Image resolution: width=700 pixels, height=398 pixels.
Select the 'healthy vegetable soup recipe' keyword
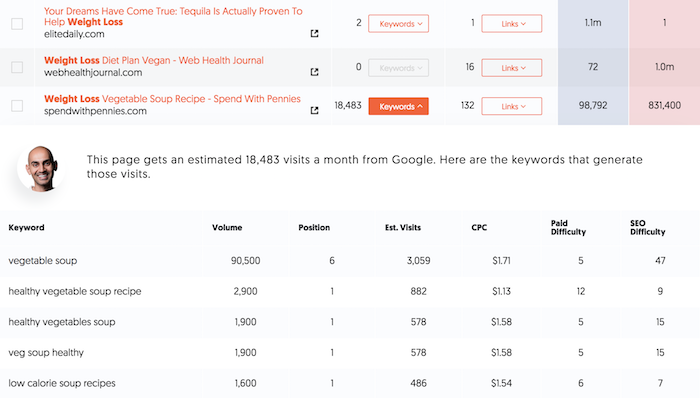point(75,291)
